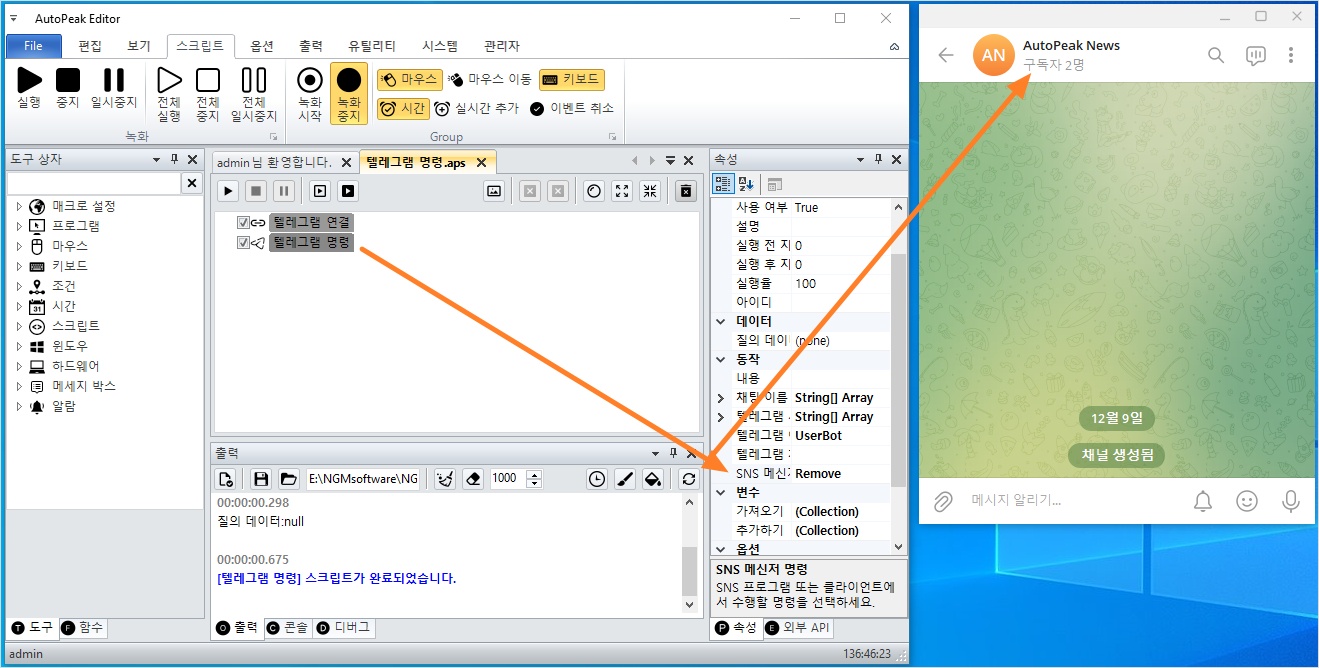Clear toolbox search with X button
The height and width of the screenshot is (668, 1319).
point(192,183)
